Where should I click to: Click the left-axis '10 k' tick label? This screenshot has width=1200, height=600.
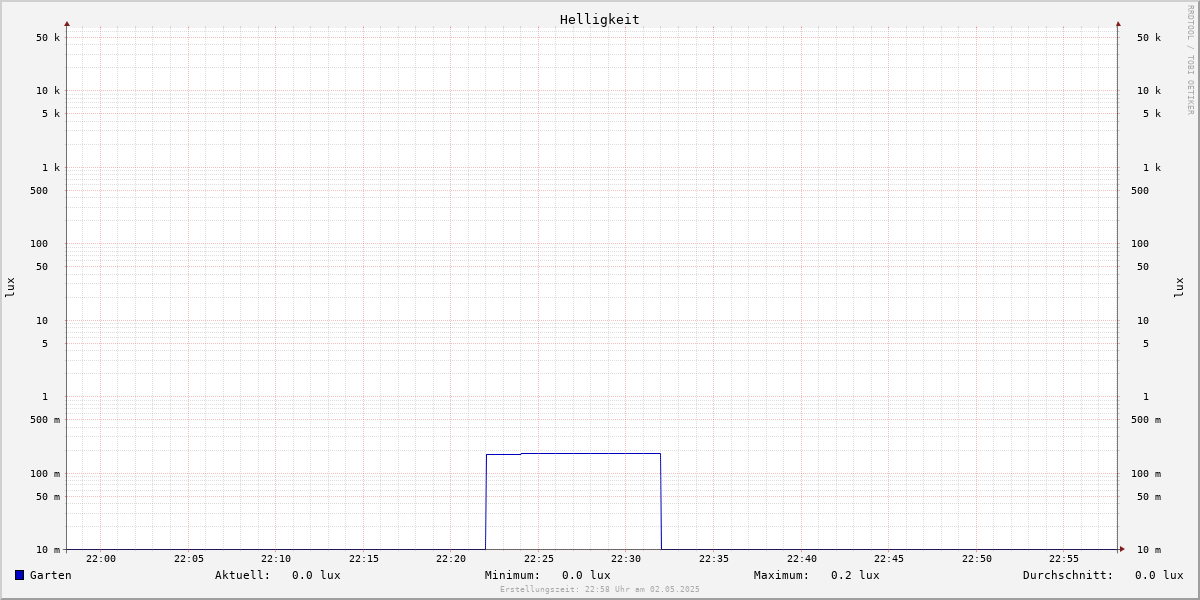48,91
